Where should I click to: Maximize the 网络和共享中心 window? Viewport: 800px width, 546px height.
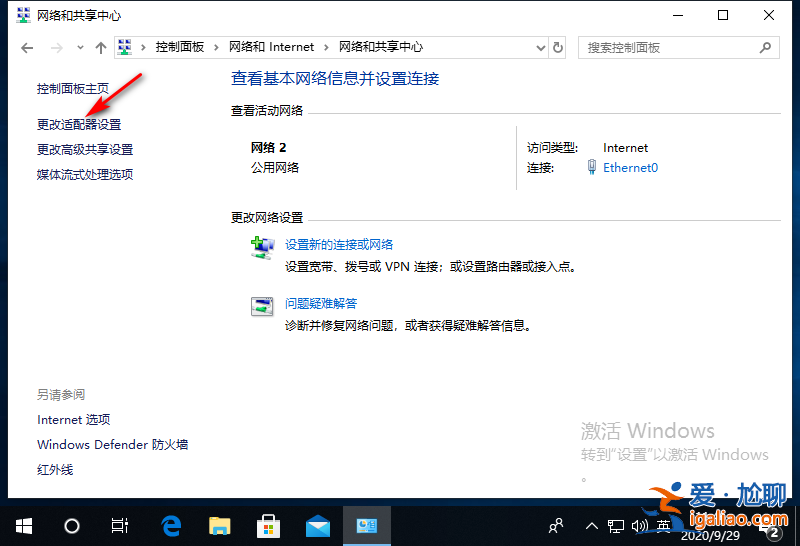(x=723, y=15)
